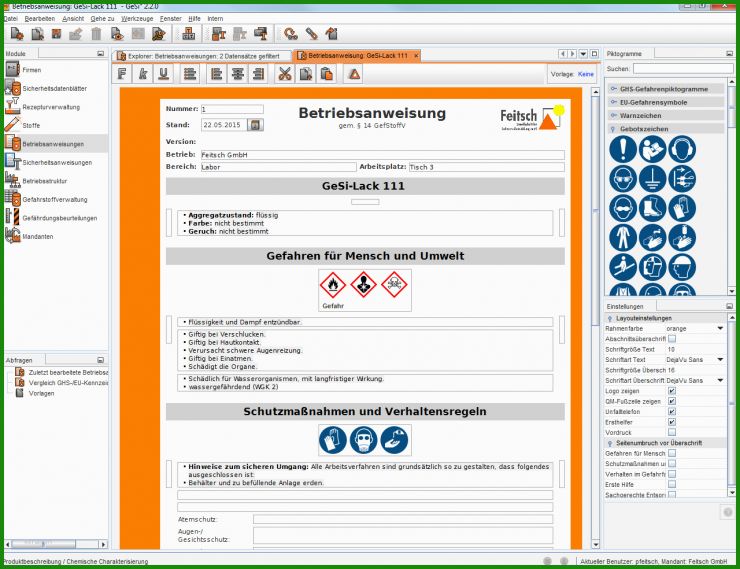Viewport: 740px width, 569px height.
Task: Open the Gehe zu menu
Action: click(102, 18)
